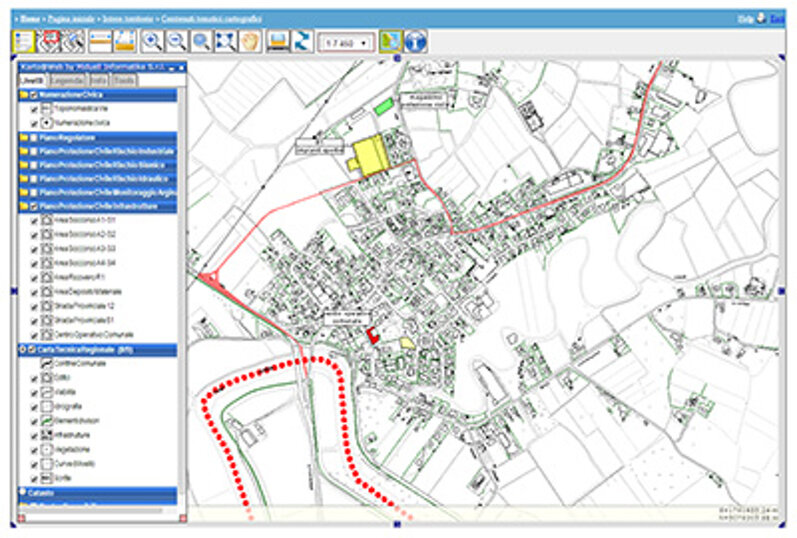Click the zoom to full extent icon
797x538 pixels.
pos(225,41)
